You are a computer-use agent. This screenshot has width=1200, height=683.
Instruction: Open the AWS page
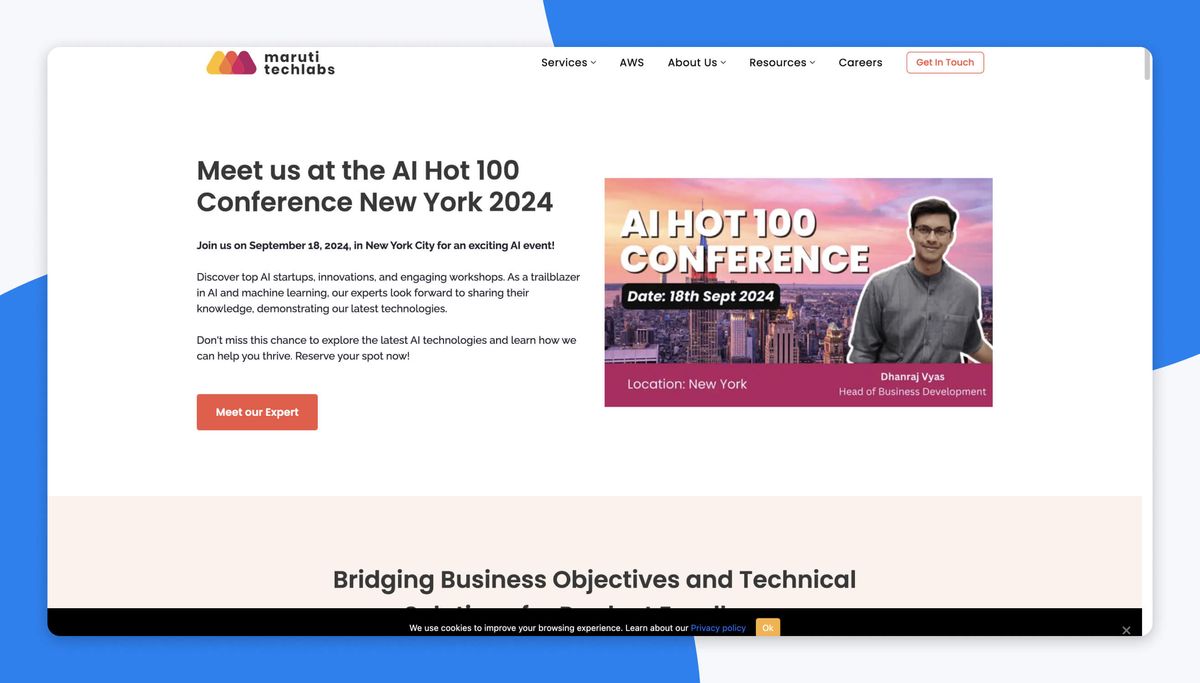(632, 63)
